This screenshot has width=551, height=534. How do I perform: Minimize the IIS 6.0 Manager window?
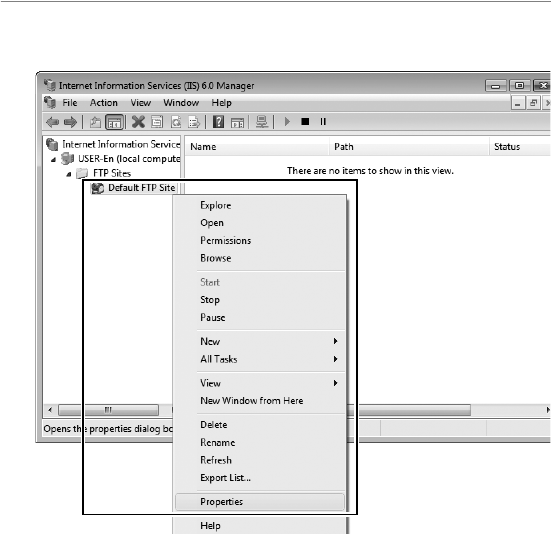[495, 86]
